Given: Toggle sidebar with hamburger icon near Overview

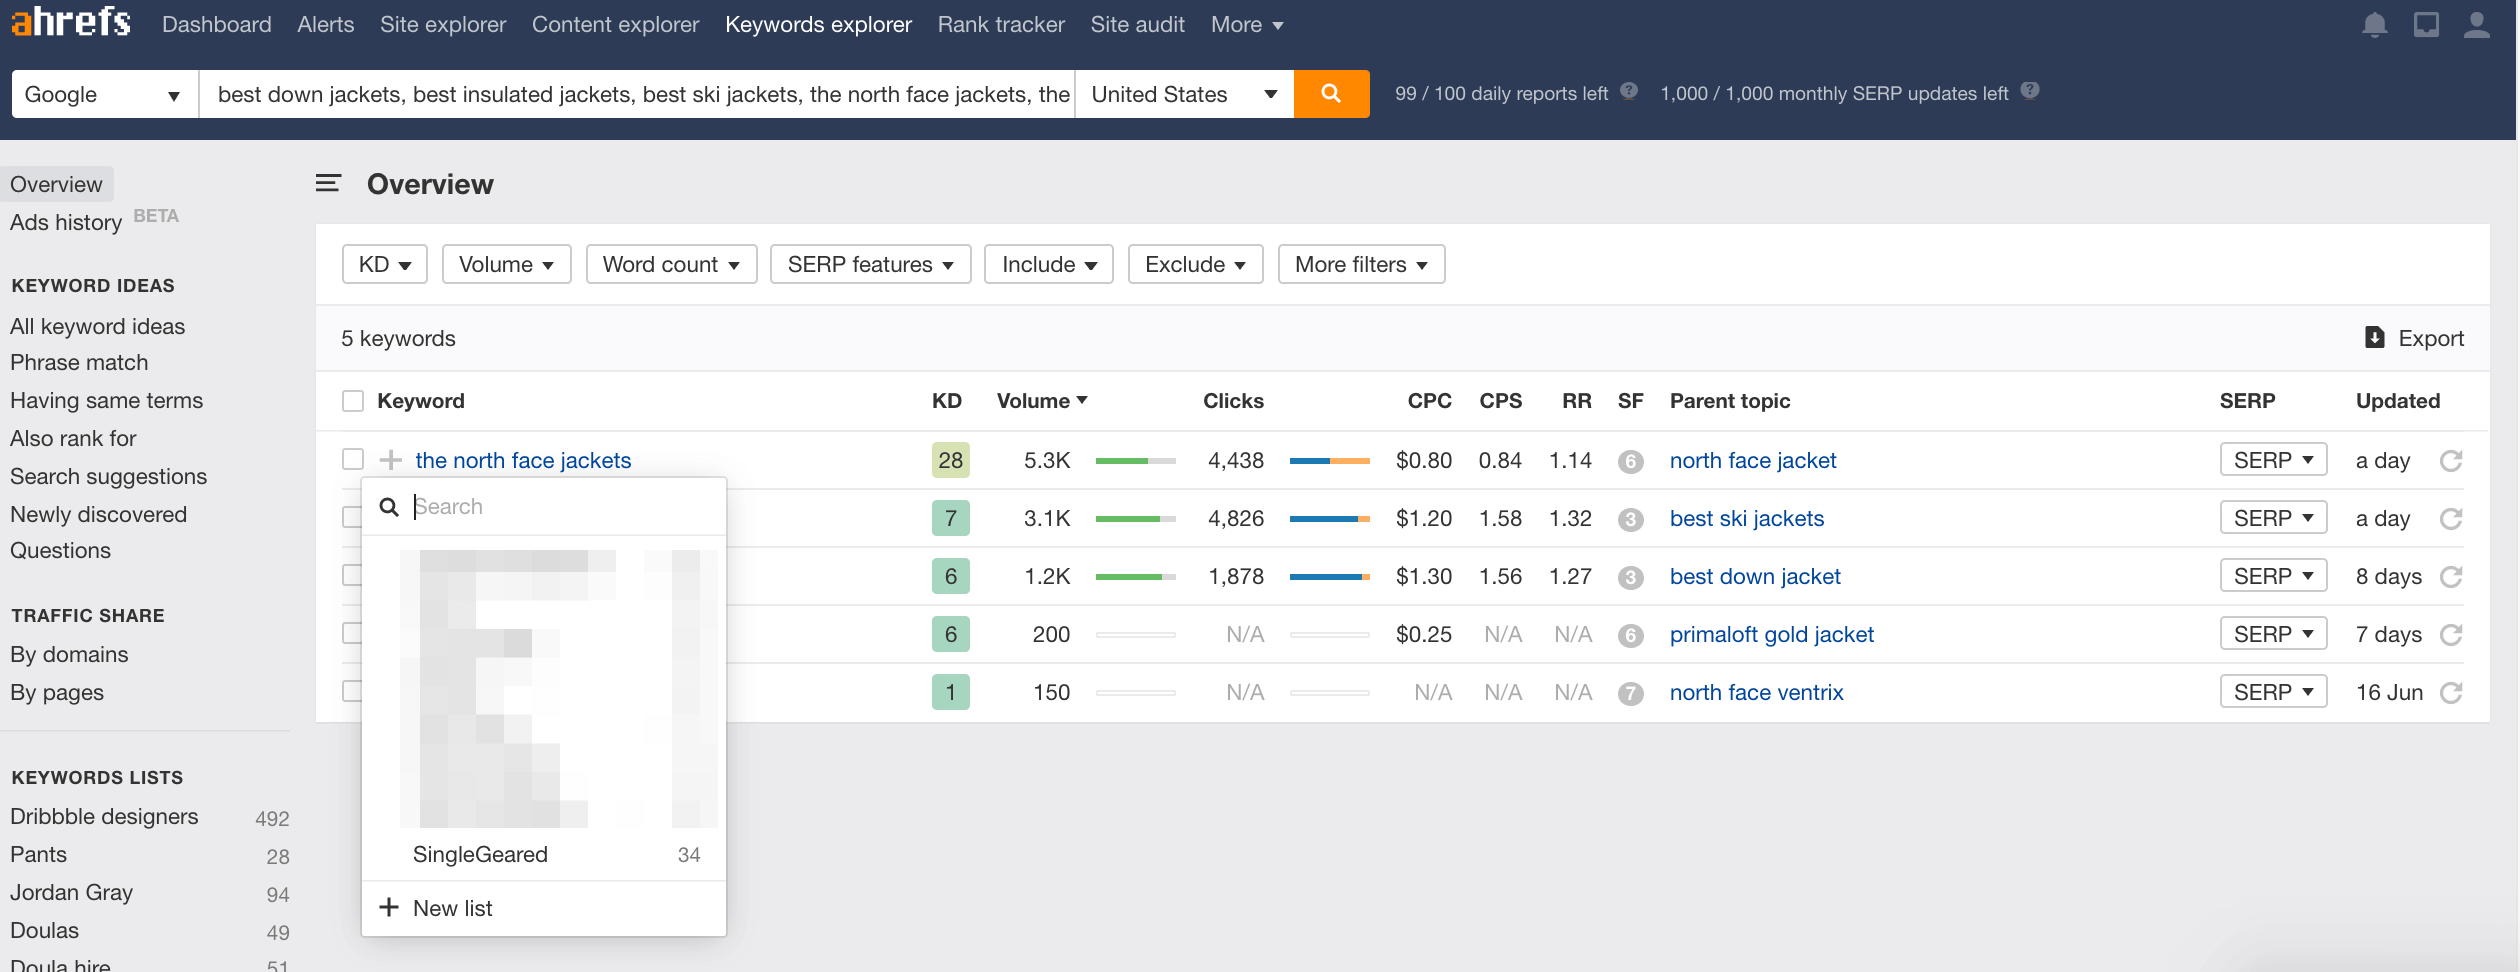Looking at the screenshot, I should [x=328, y=183].
